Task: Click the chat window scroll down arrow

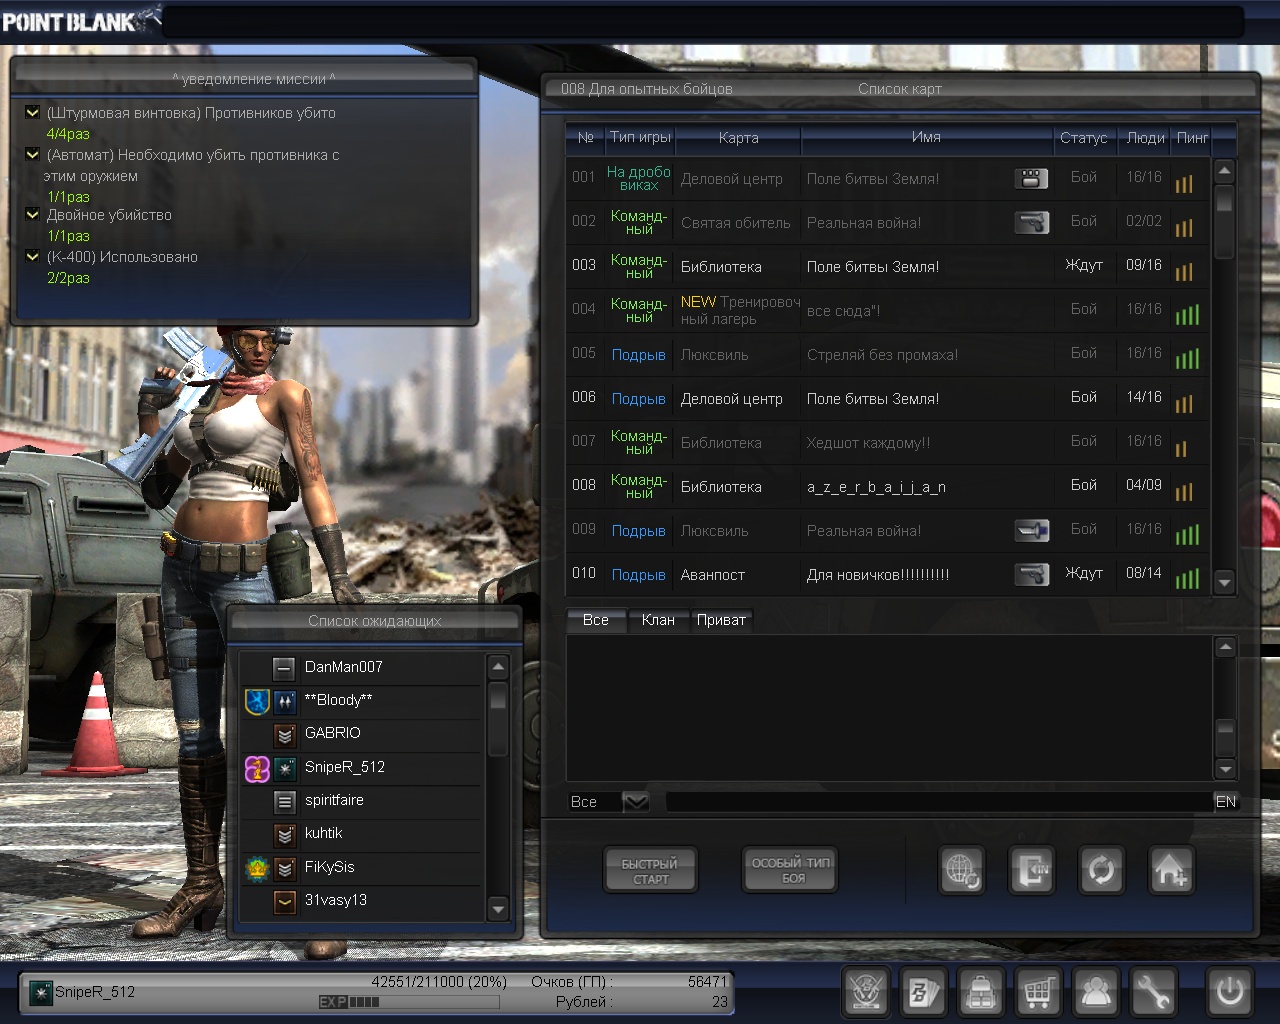Action: (x=1225, y=768)
